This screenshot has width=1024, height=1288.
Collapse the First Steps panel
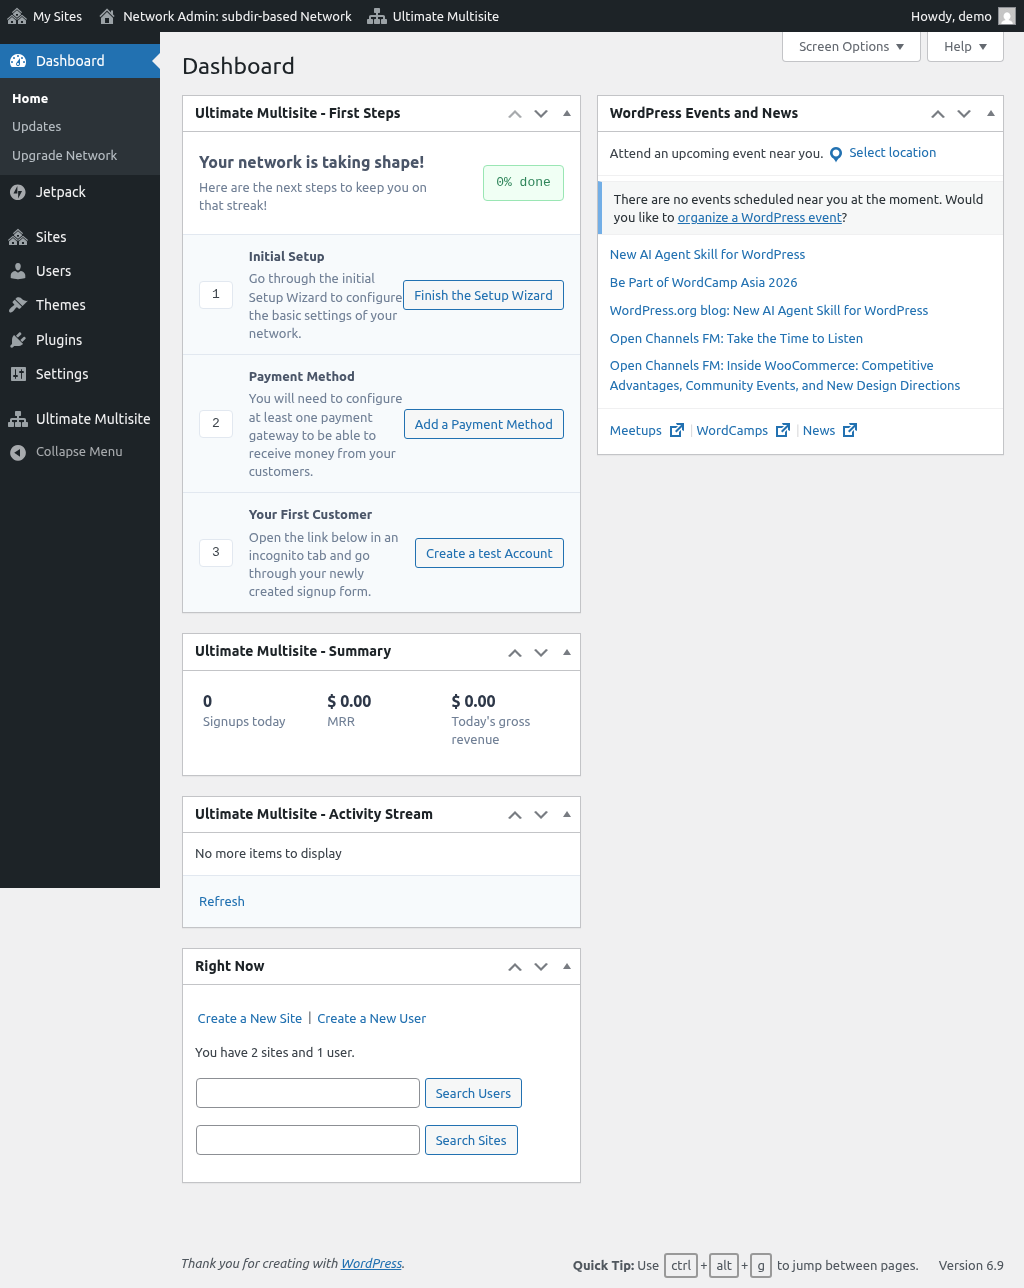tap(567, 114)
